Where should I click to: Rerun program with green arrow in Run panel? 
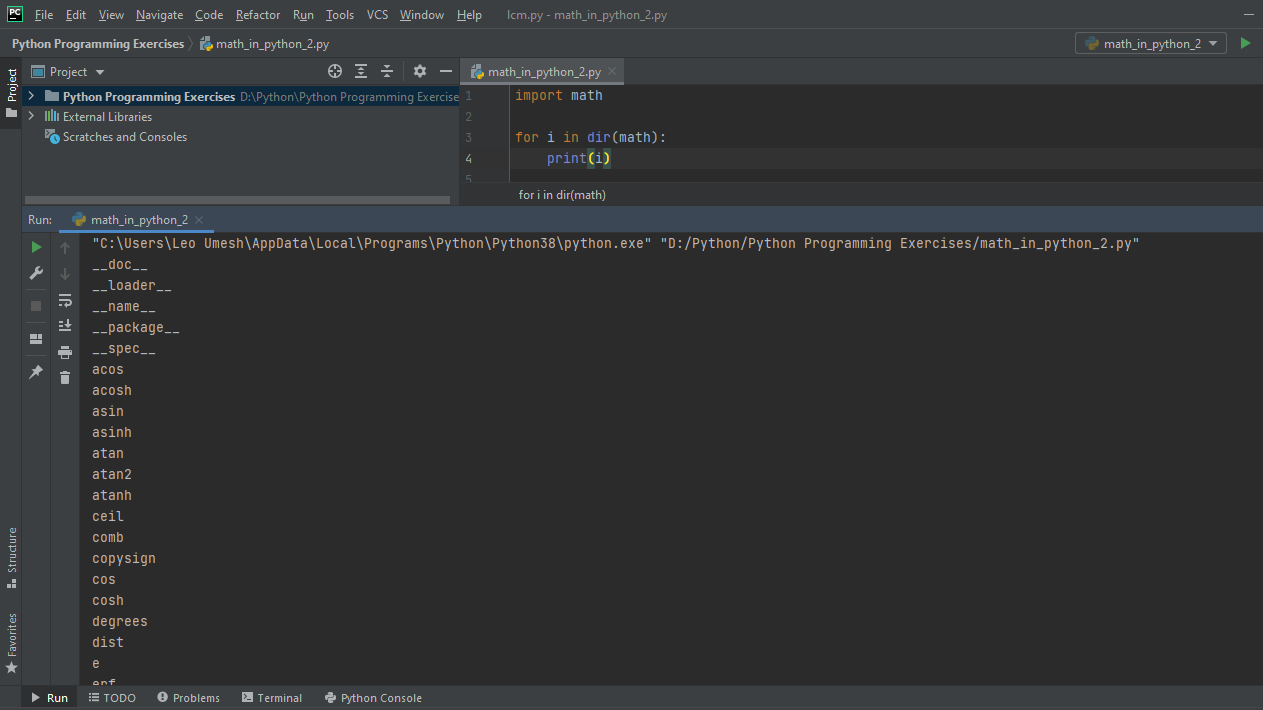36,247
